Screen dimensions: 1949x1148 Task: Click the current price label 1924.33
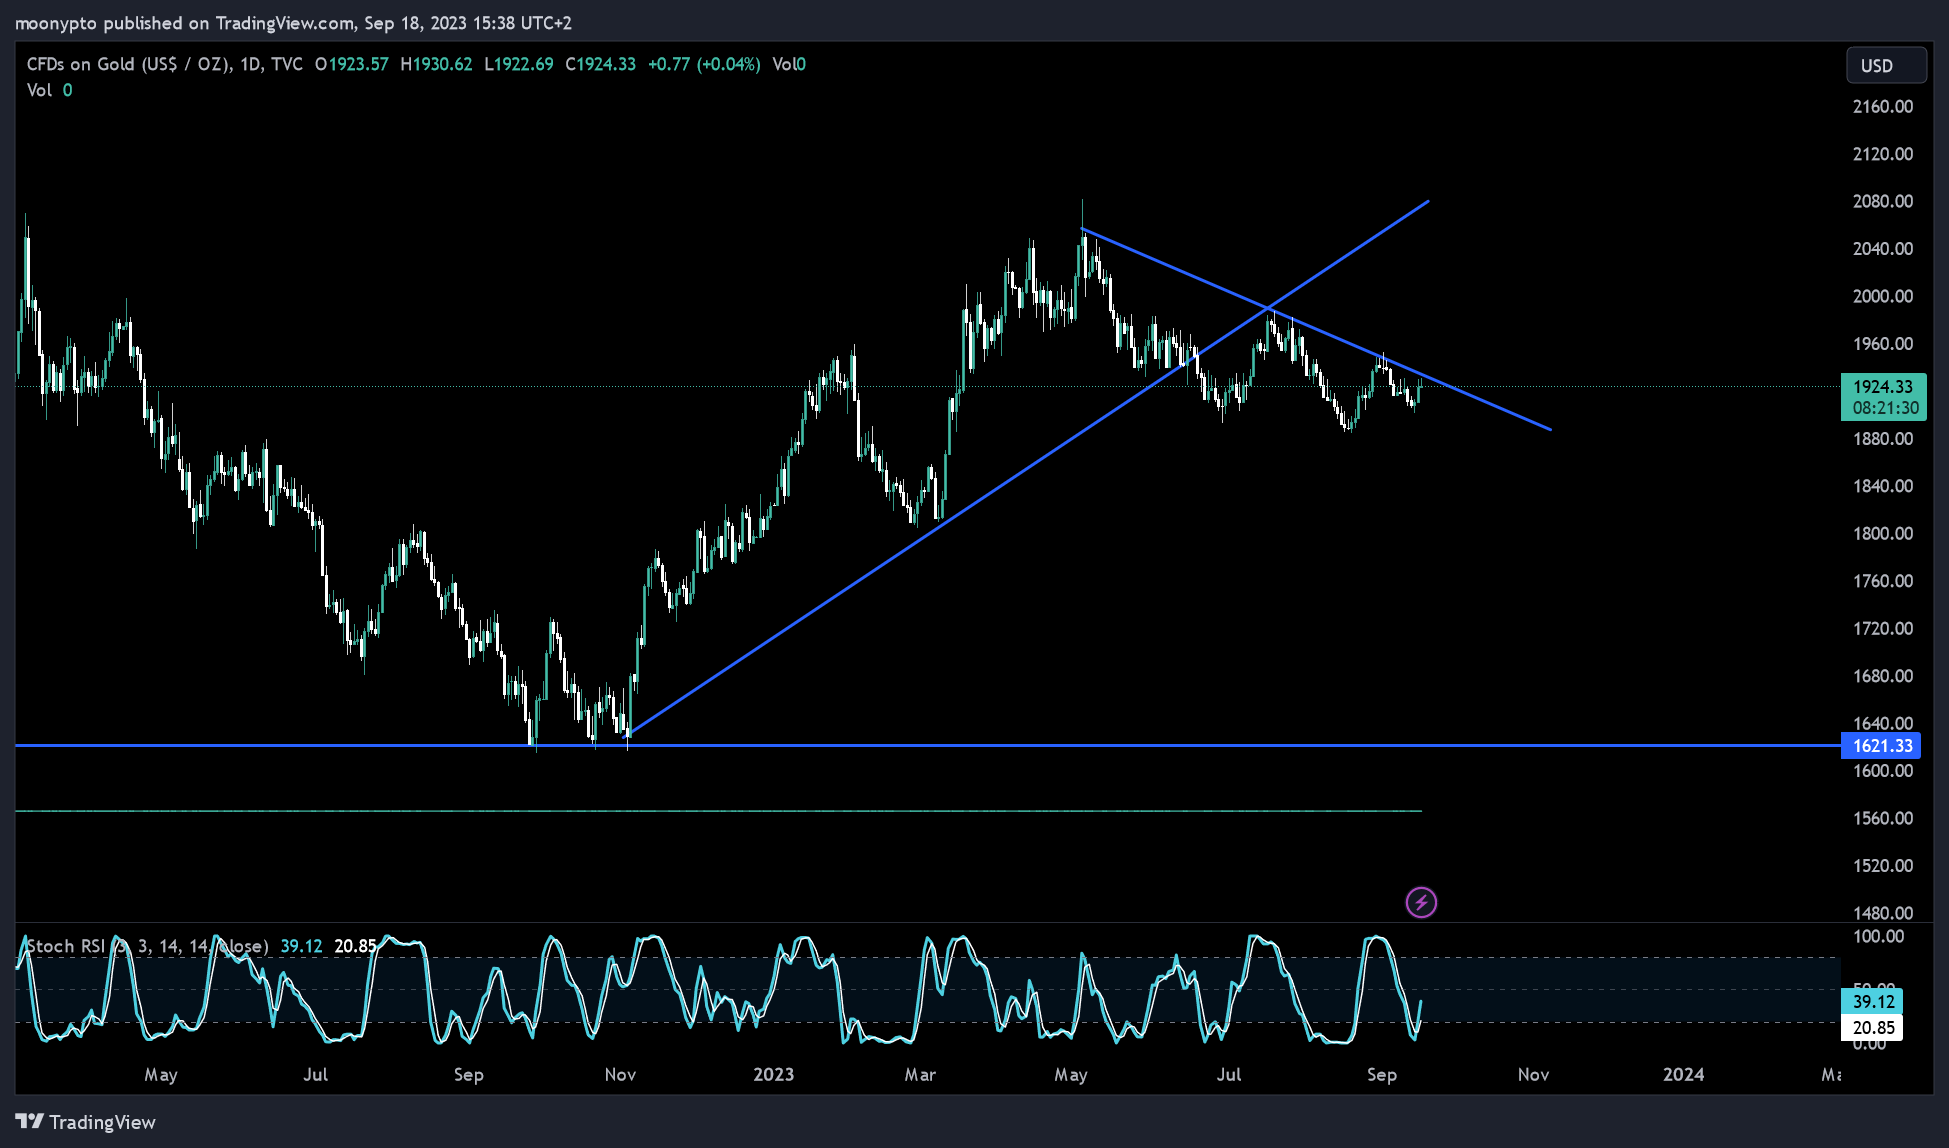(1883, 386)
